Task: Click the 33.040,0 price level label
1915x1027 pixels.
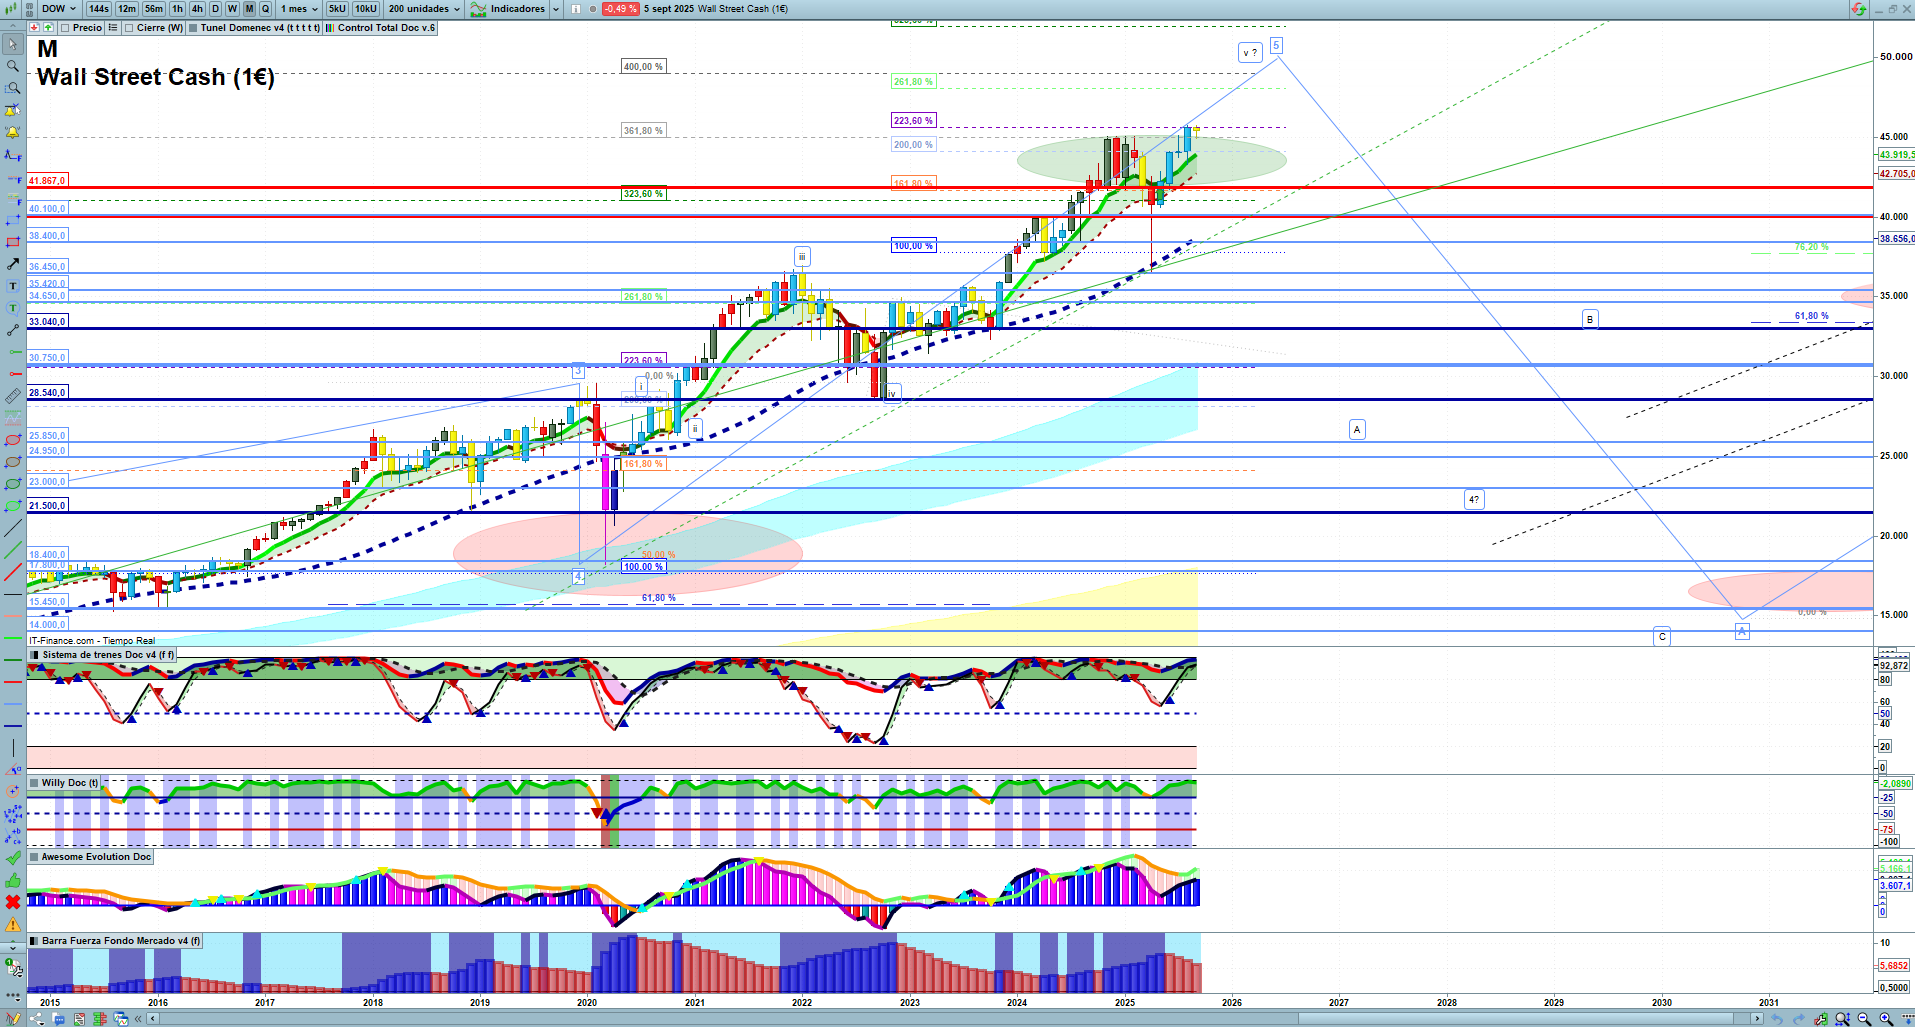Action: coord(47,322)
